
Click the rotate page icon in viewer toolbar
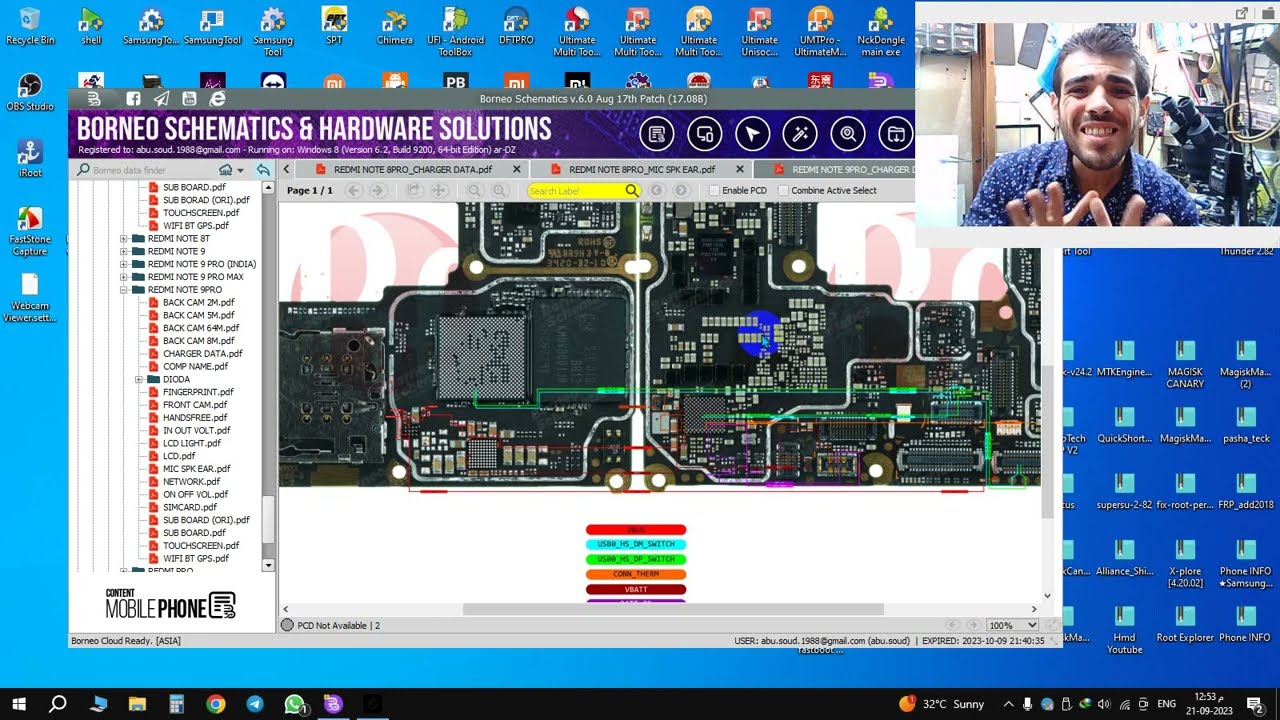click(414, 190)
